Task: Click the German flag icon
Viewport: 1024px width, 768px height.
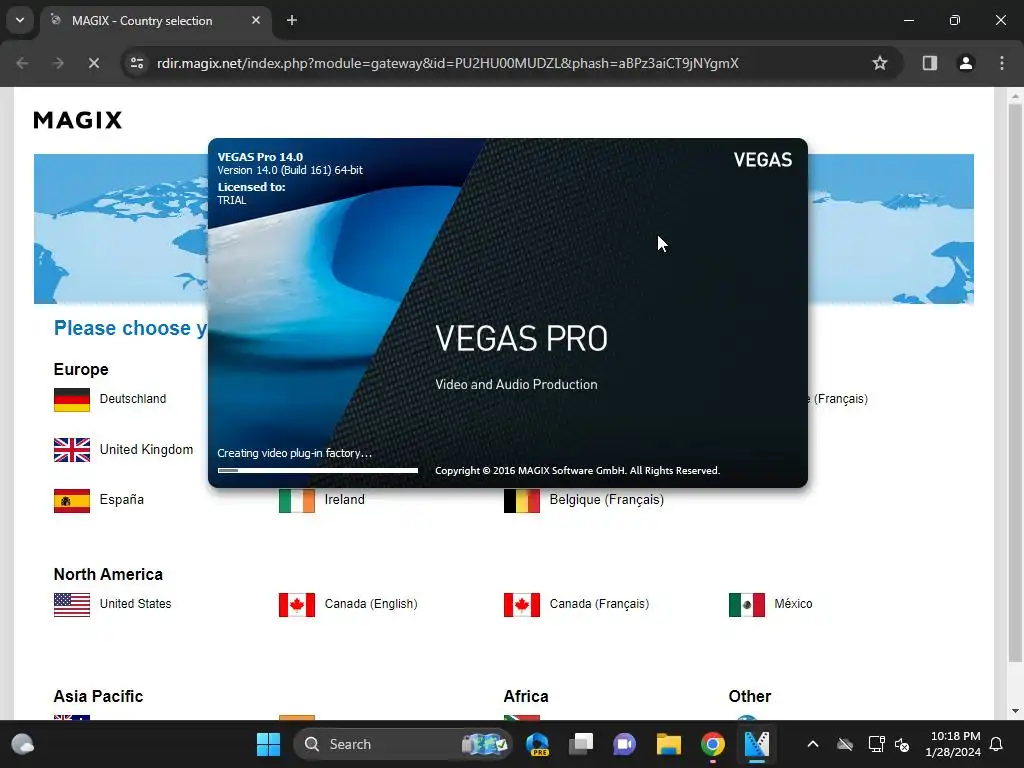Action: pos(72,400)
